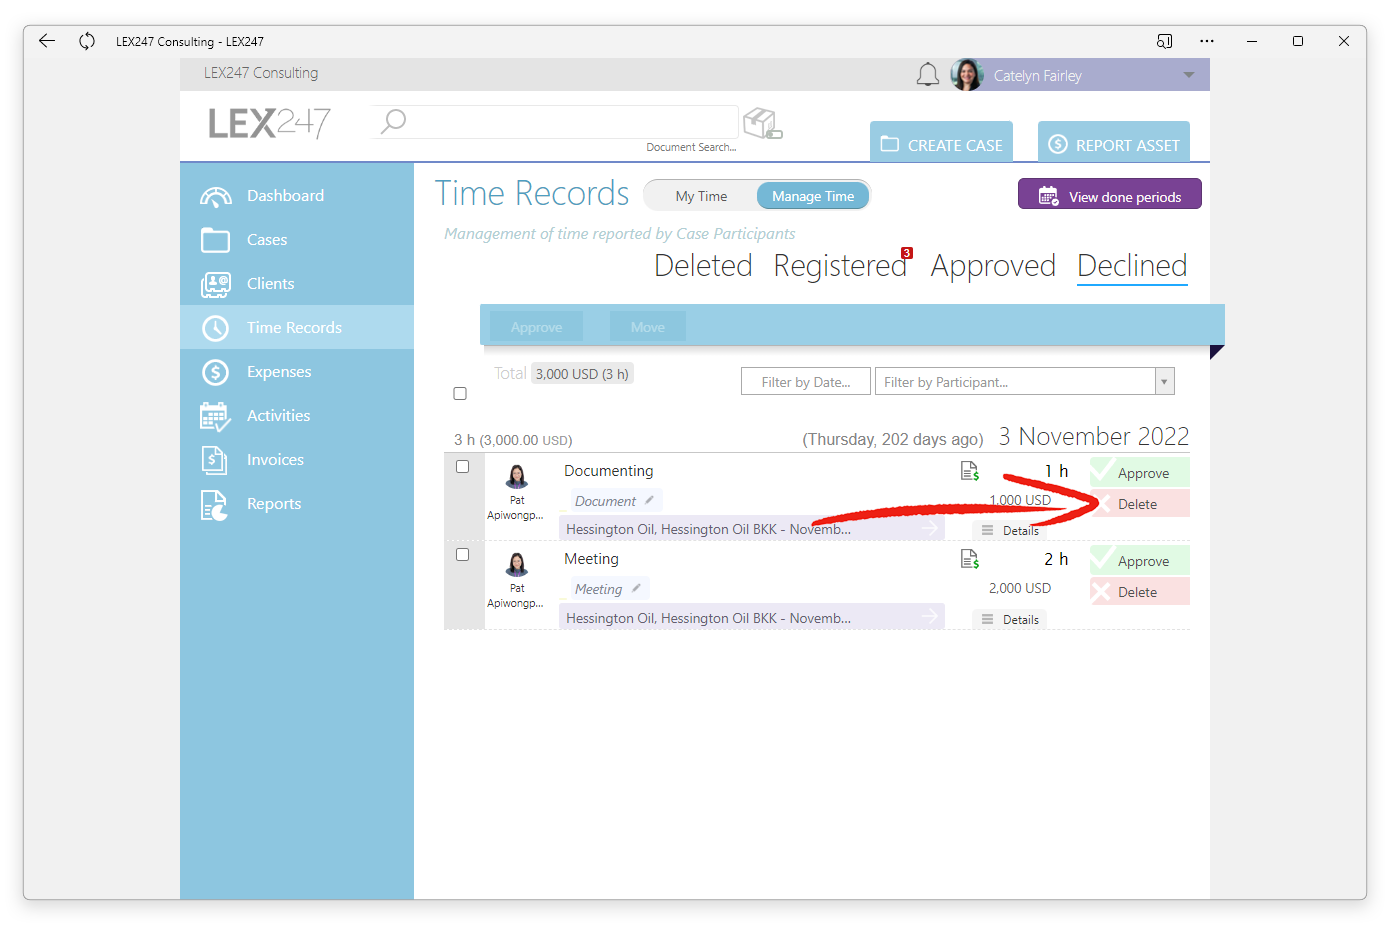The image size is (1390, 925).
Task: Open the Cases folder icon
Action: click(215, 240)
